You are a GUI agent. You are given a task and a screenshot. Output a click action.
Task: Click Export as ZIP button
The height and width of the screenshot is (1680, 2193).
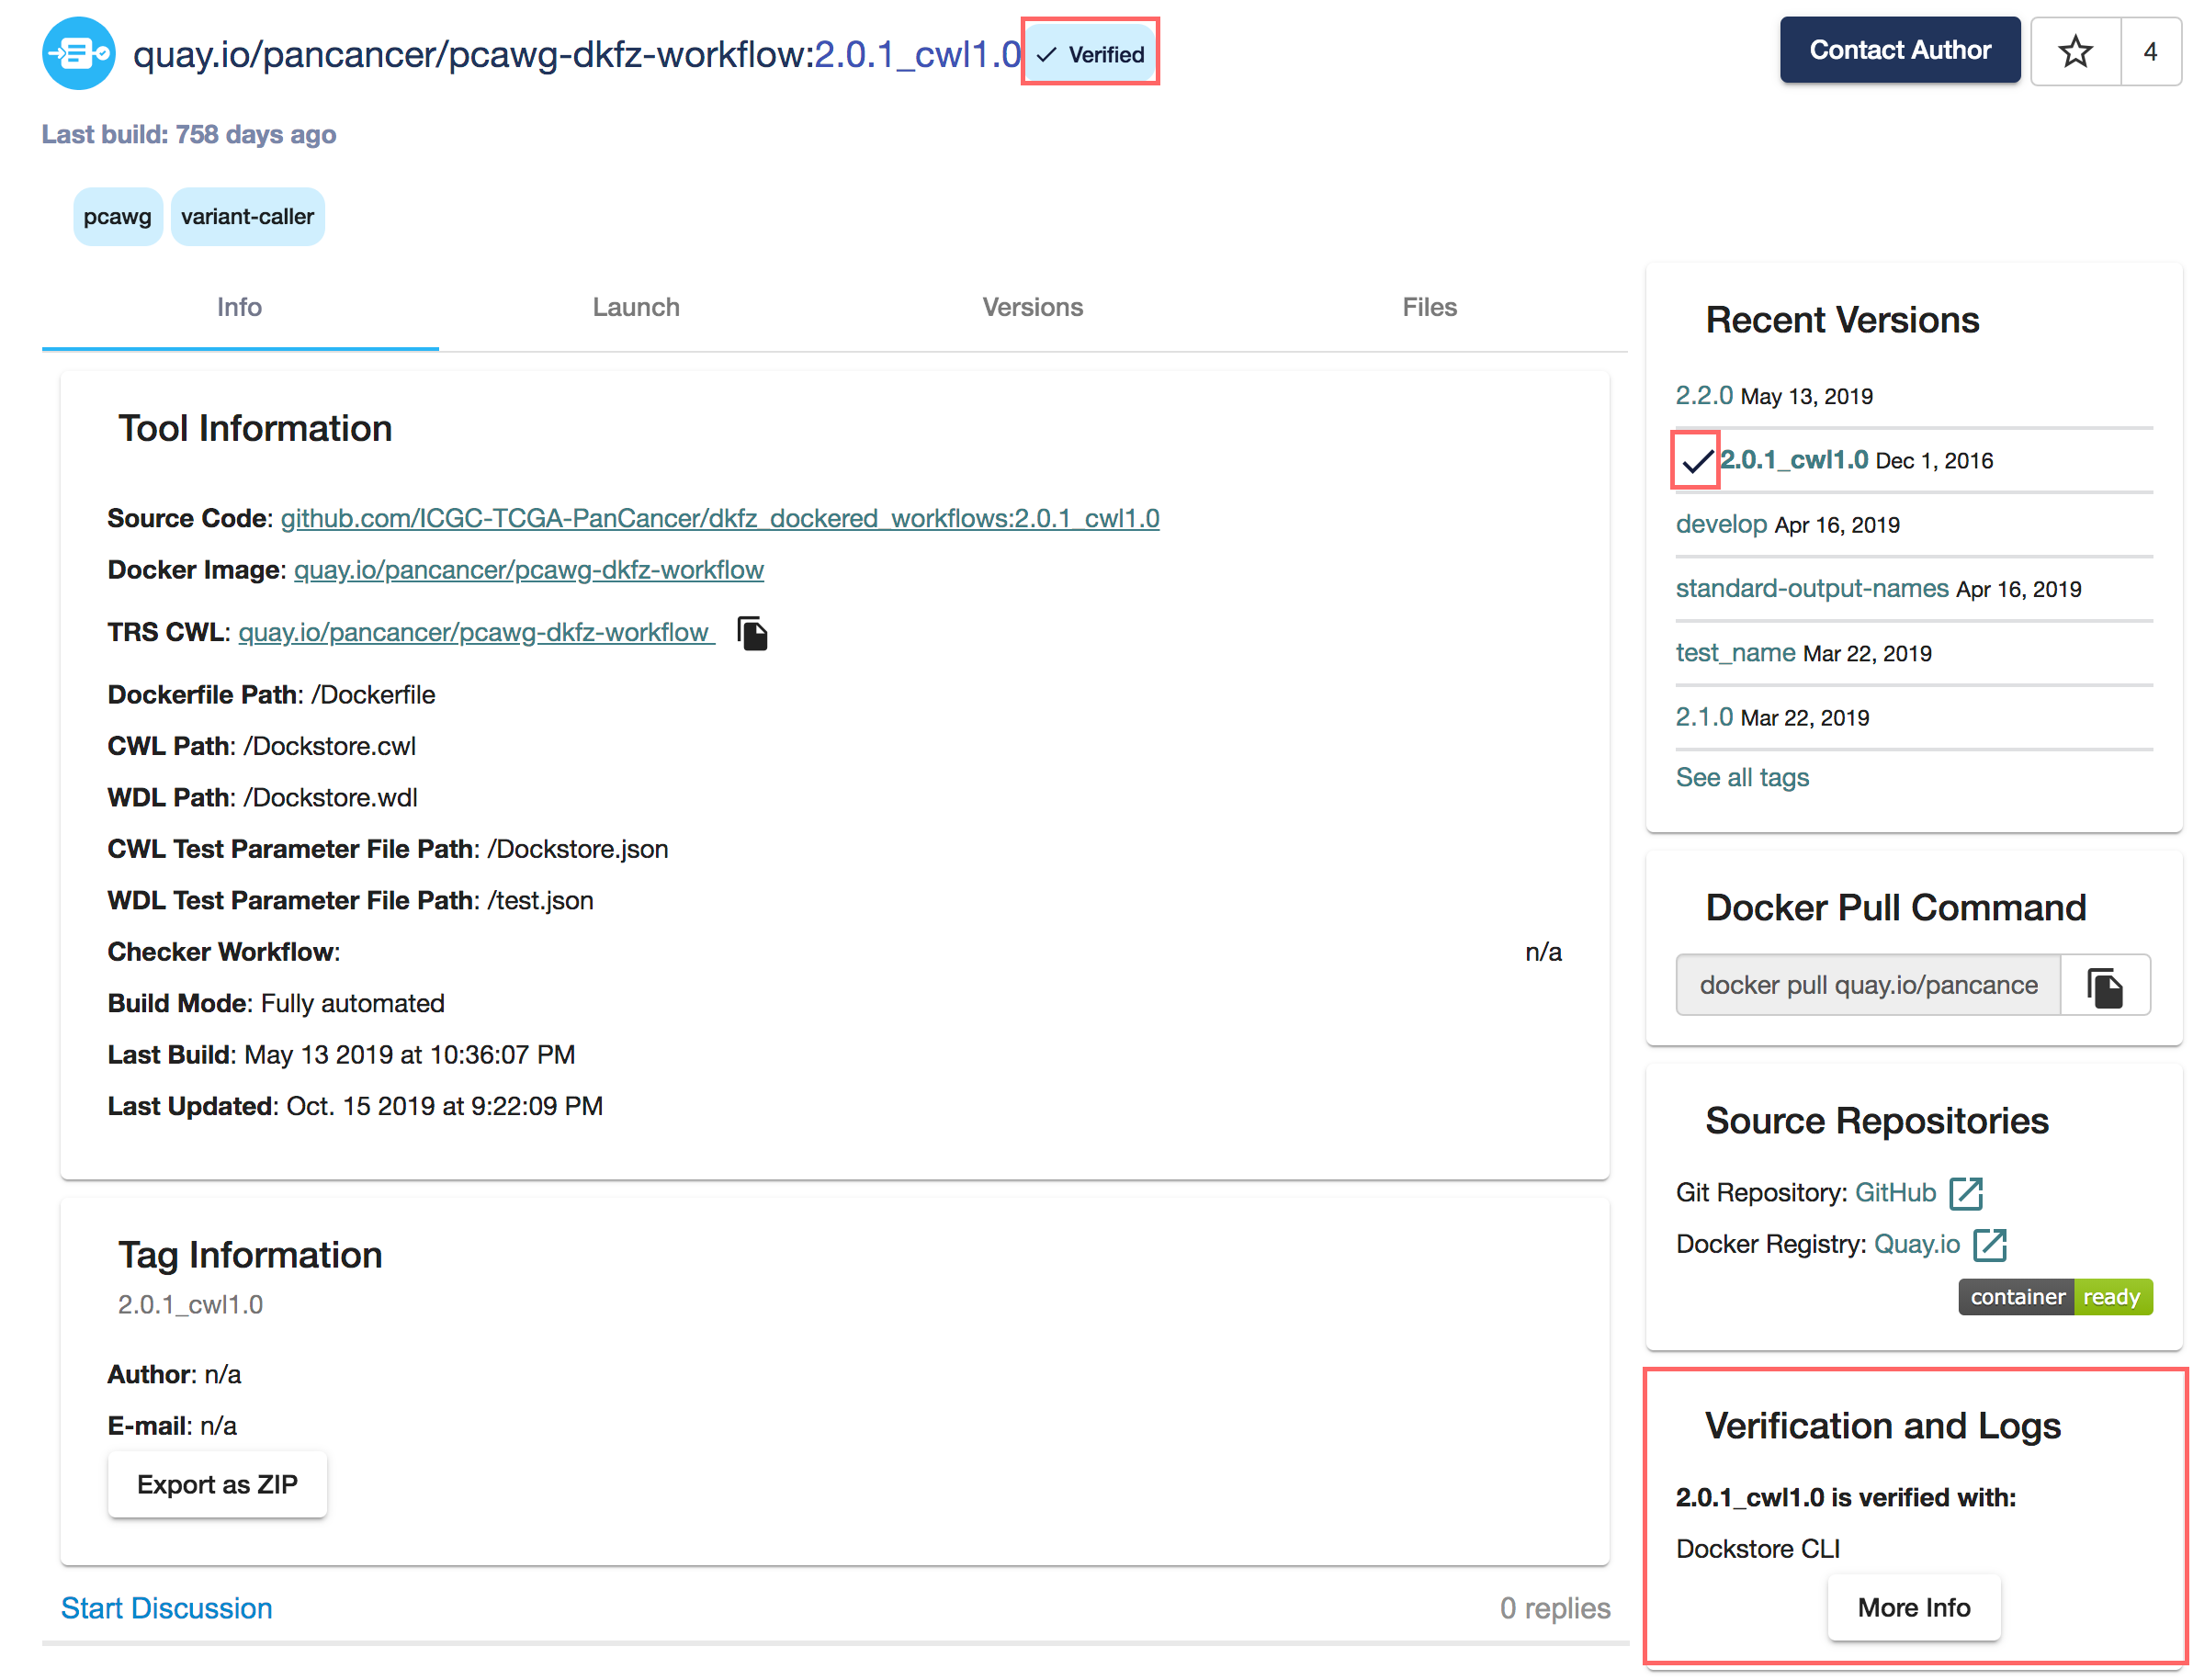tap(217, 1484)
